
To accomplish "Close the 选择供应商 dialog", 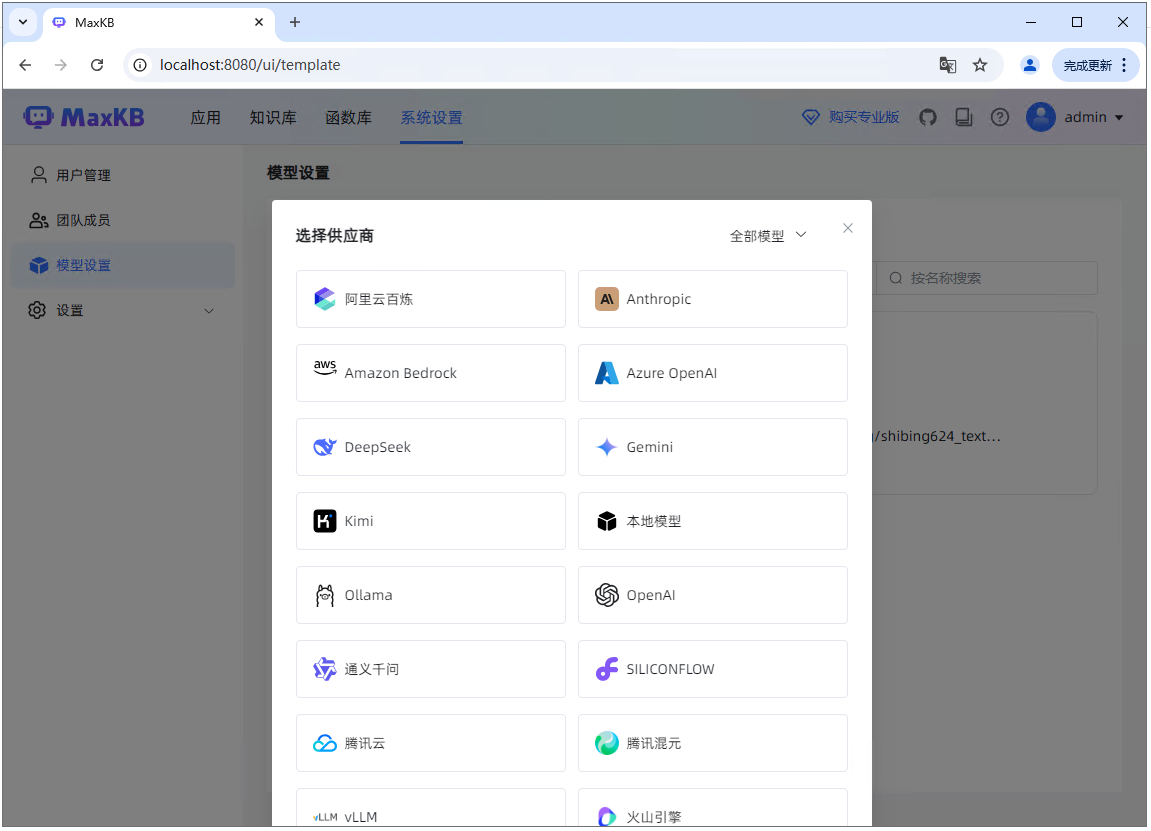I will (848, 228).
